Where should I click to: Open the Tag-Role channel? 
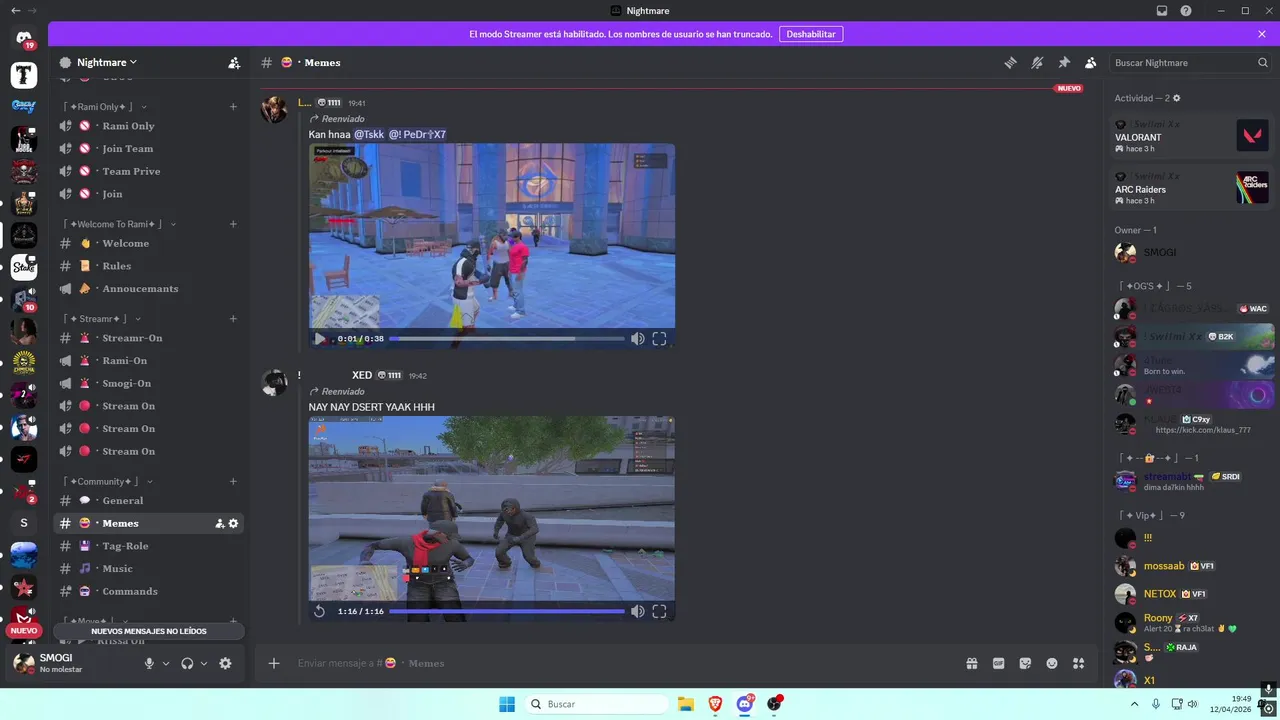pyautogui.click(x=148, y=546)
